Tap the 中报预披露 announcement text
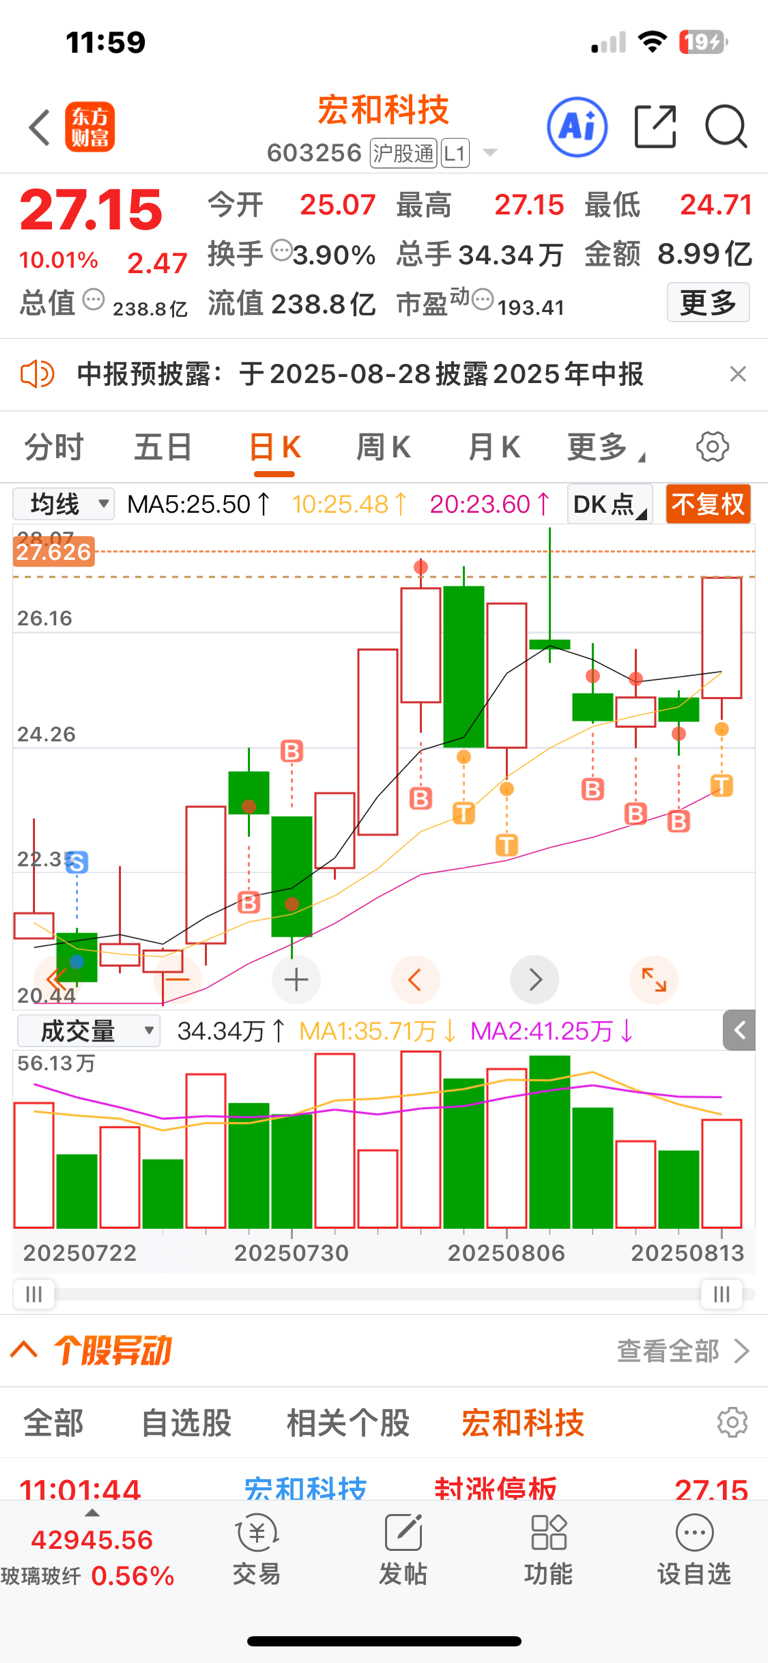Image resolution: width=768 pixels, height=1663 pixels. (x=360, y=374)
